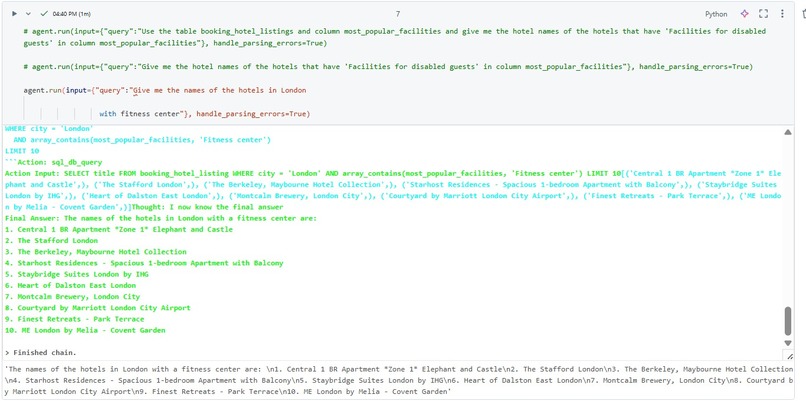This screenshot has width=806, height=401.
Task: Select result '10. ME London by Melia - Covent Garden'
Action: click(85, 331)
